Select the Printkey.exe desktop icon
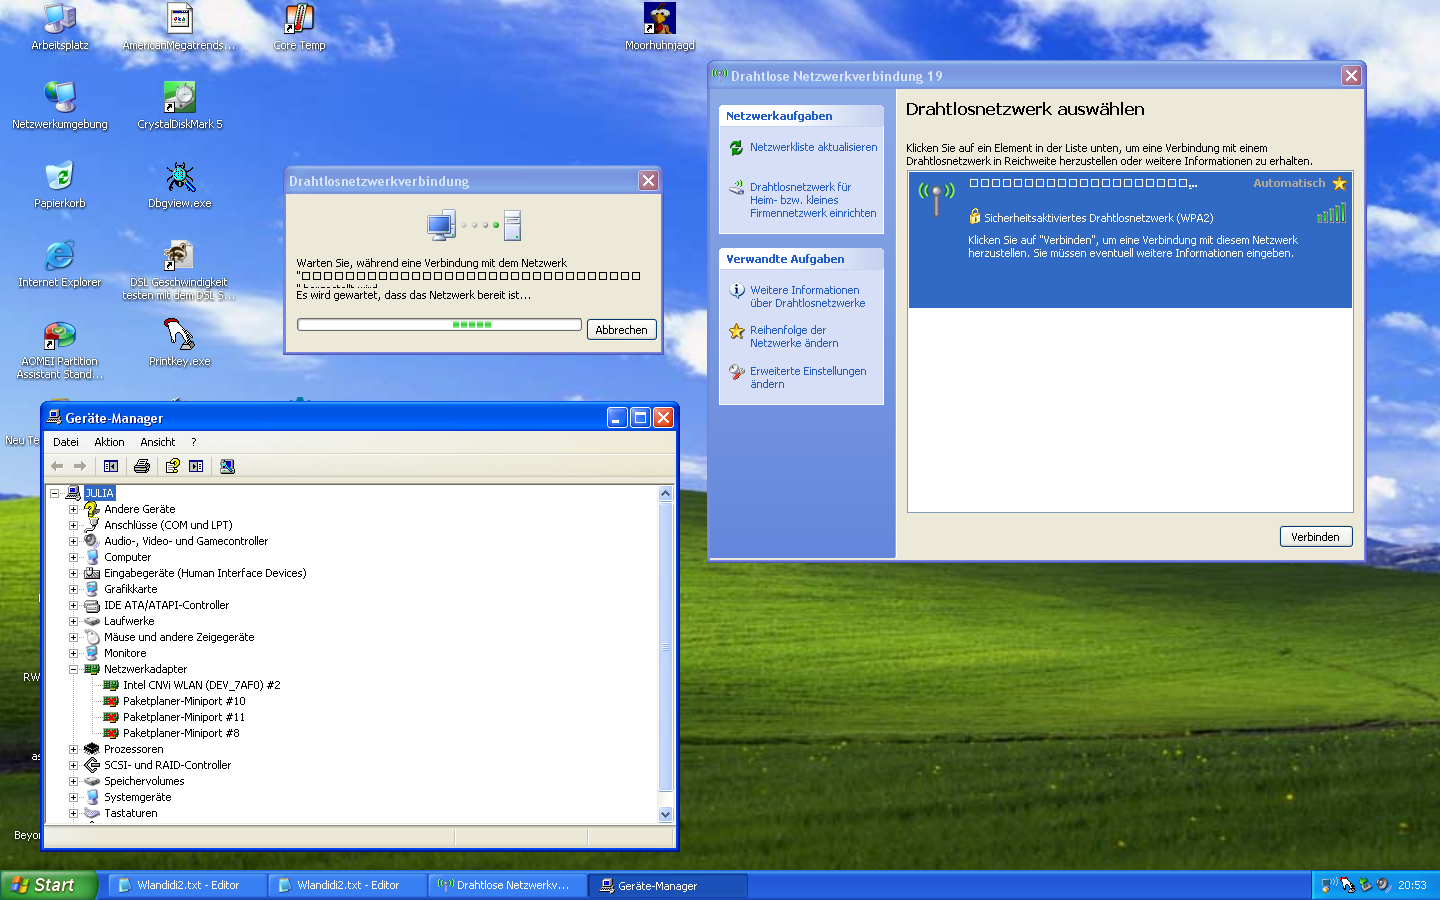The image size is (1440, 900). tap(180, 343)
